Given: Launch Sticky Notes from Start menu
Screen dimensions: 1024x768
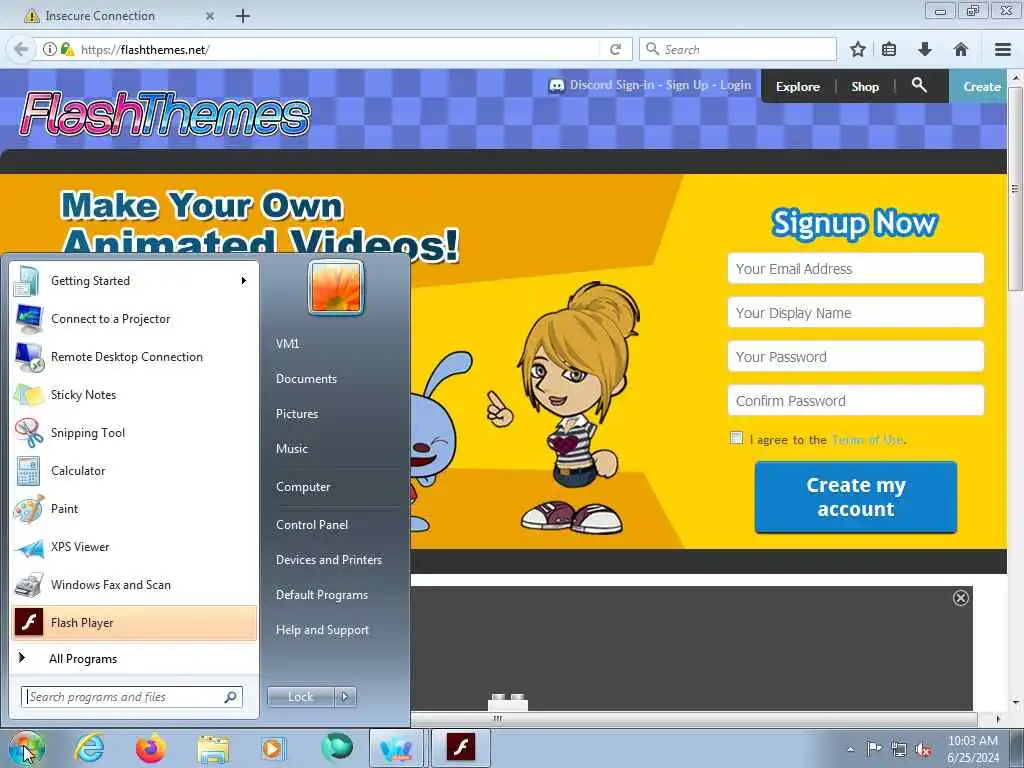Looking at the screenshot, I should click(x=134, y=394).
